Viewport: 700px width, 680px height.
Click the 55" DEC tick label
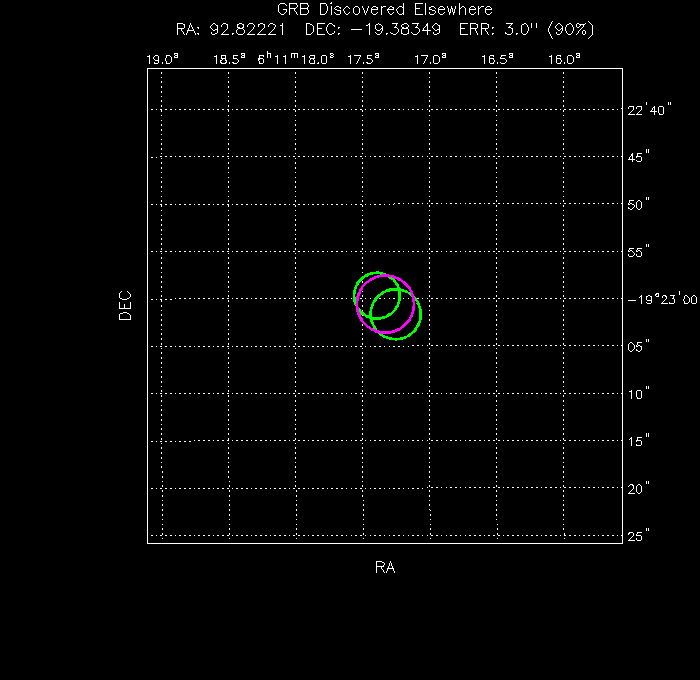pyautogui.click(x=639, y=252)
